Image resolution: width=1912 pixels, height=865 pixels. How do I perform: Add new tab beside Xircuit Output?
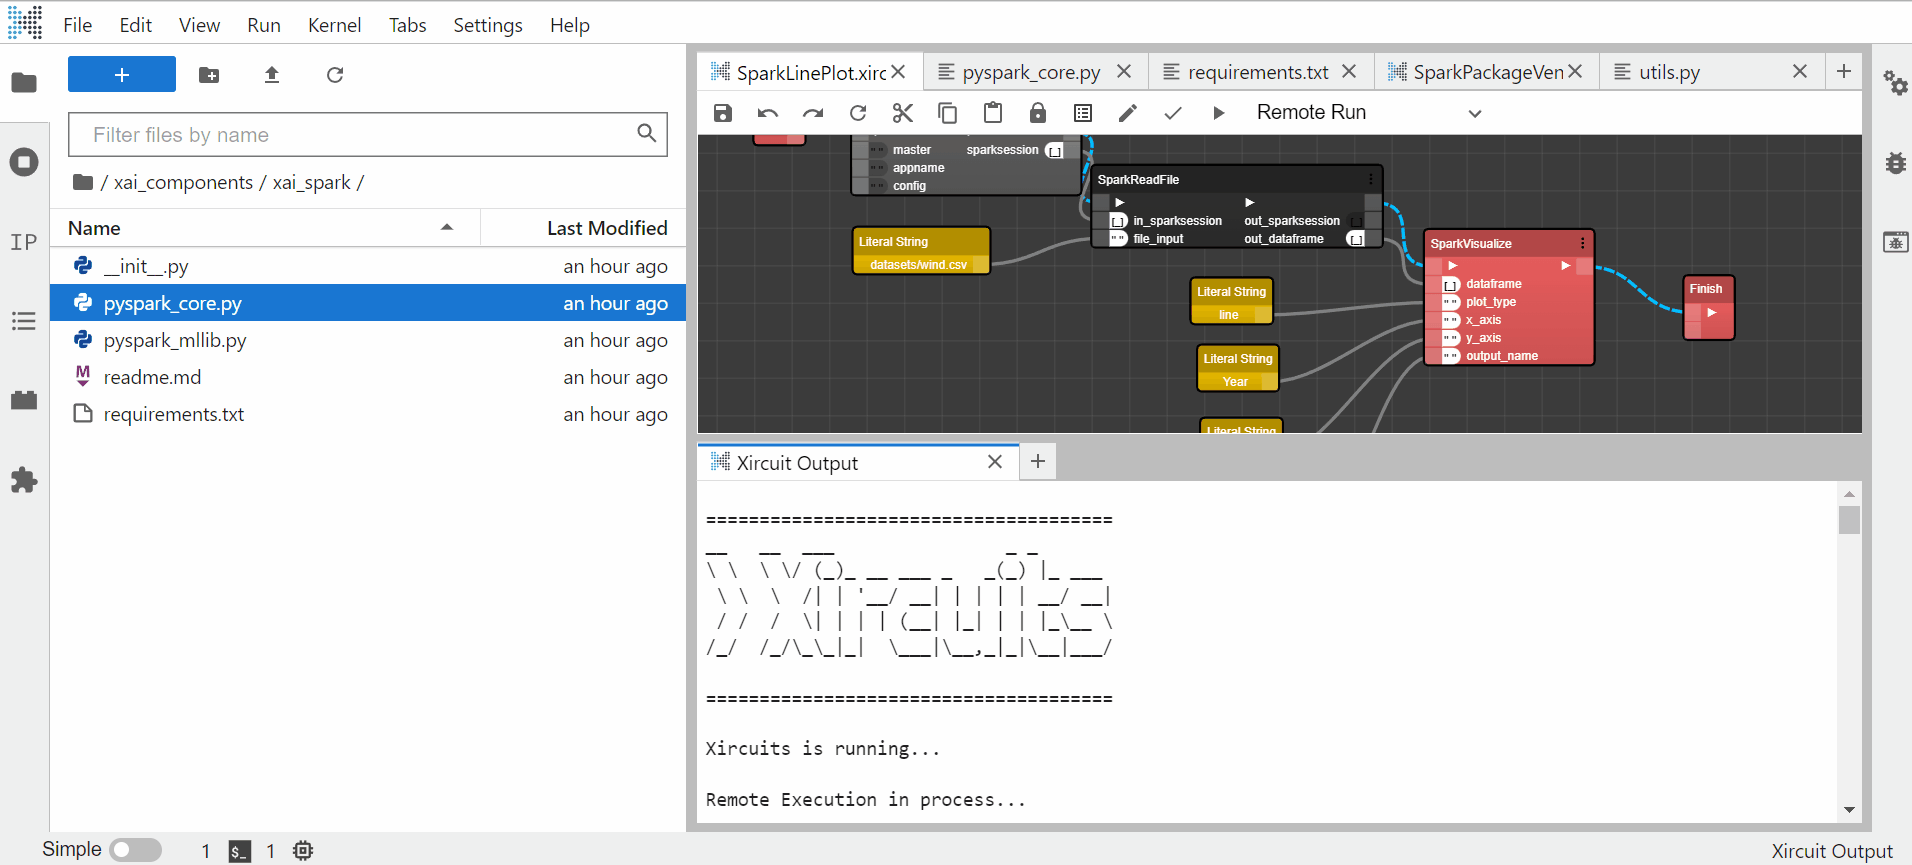point(1038,461)
